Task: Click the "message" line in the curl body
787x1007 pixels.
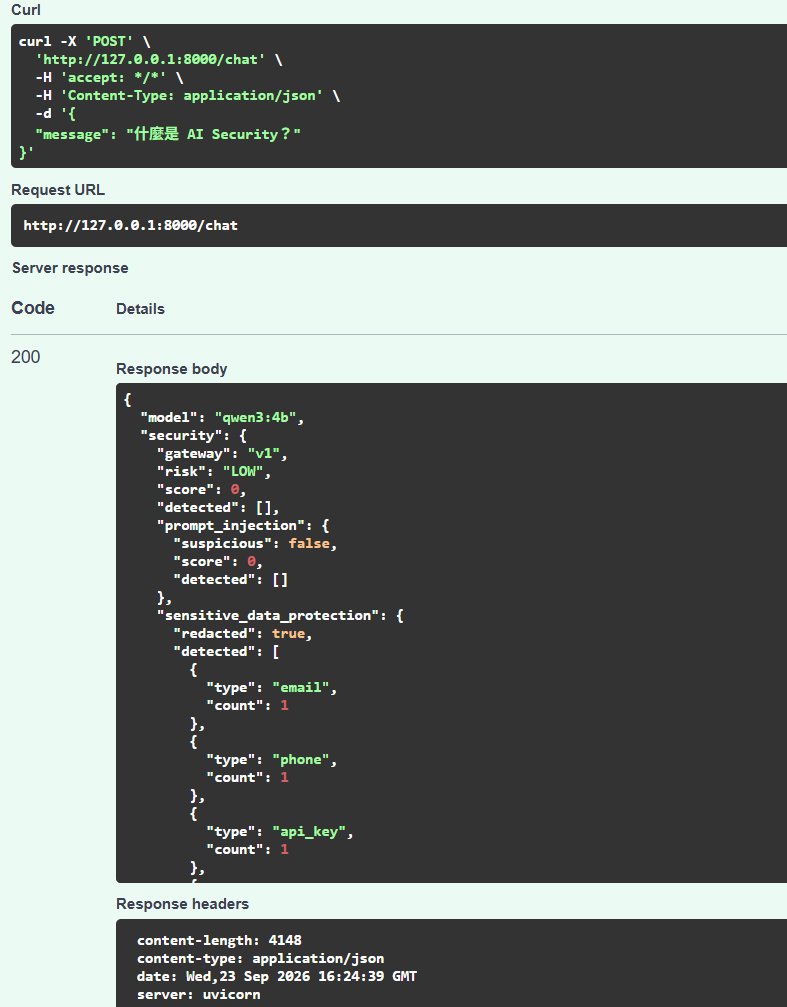Action: 168,134
